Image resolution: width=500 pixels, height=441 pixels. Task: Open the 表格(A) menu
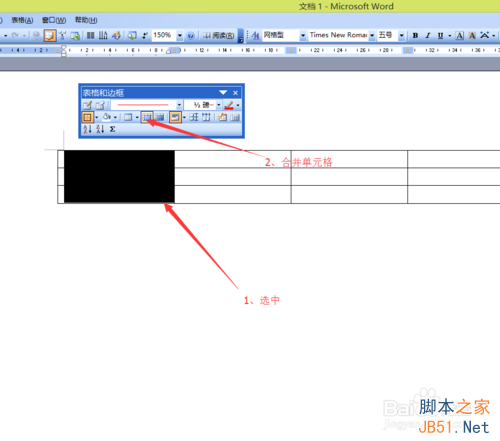coord(22,20)
